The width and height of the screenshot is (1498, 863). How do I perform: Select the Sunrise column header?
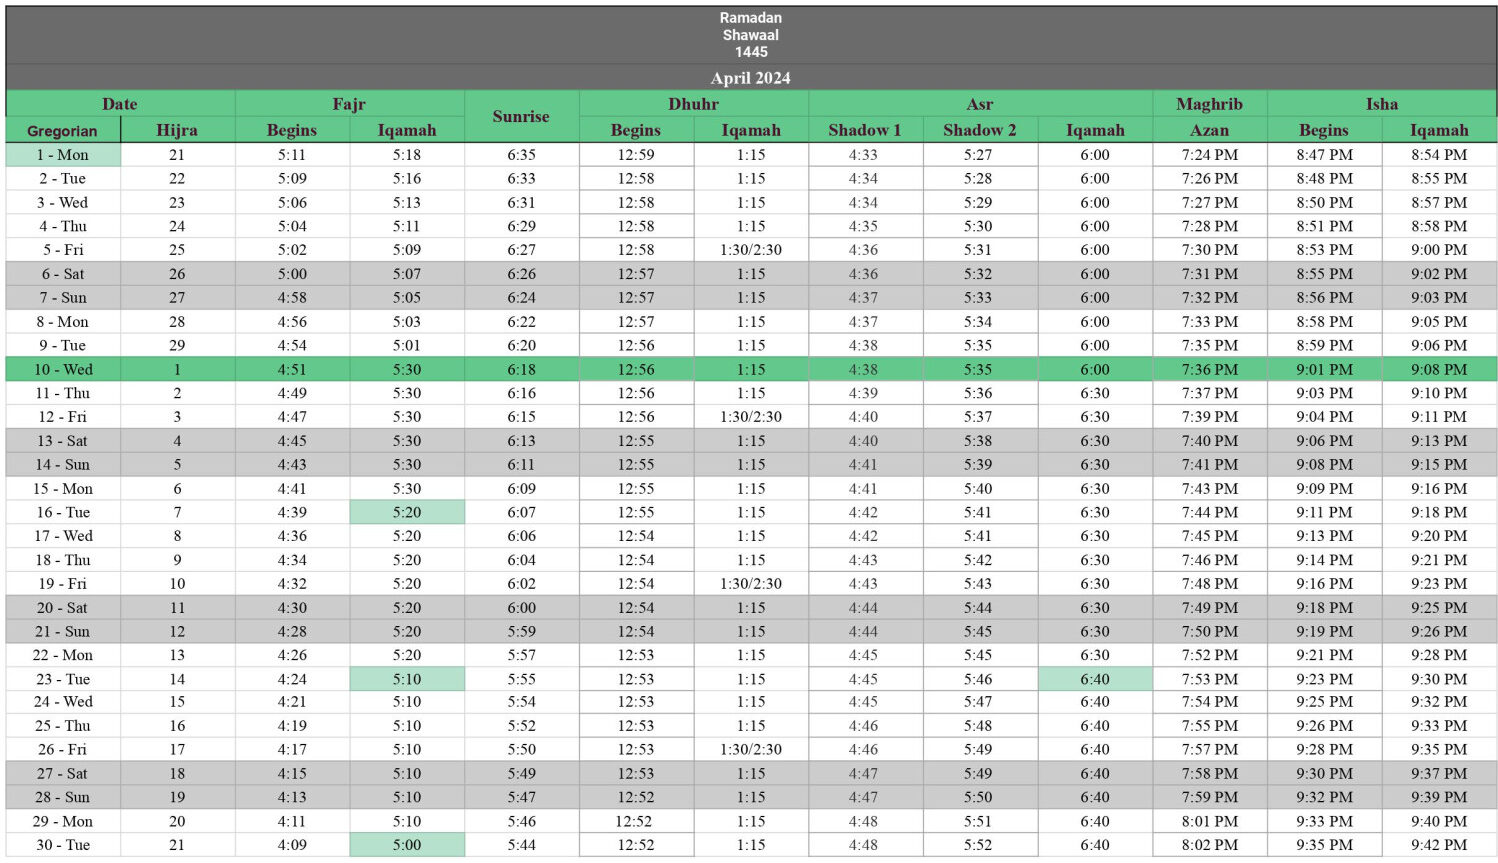[521, 117]
